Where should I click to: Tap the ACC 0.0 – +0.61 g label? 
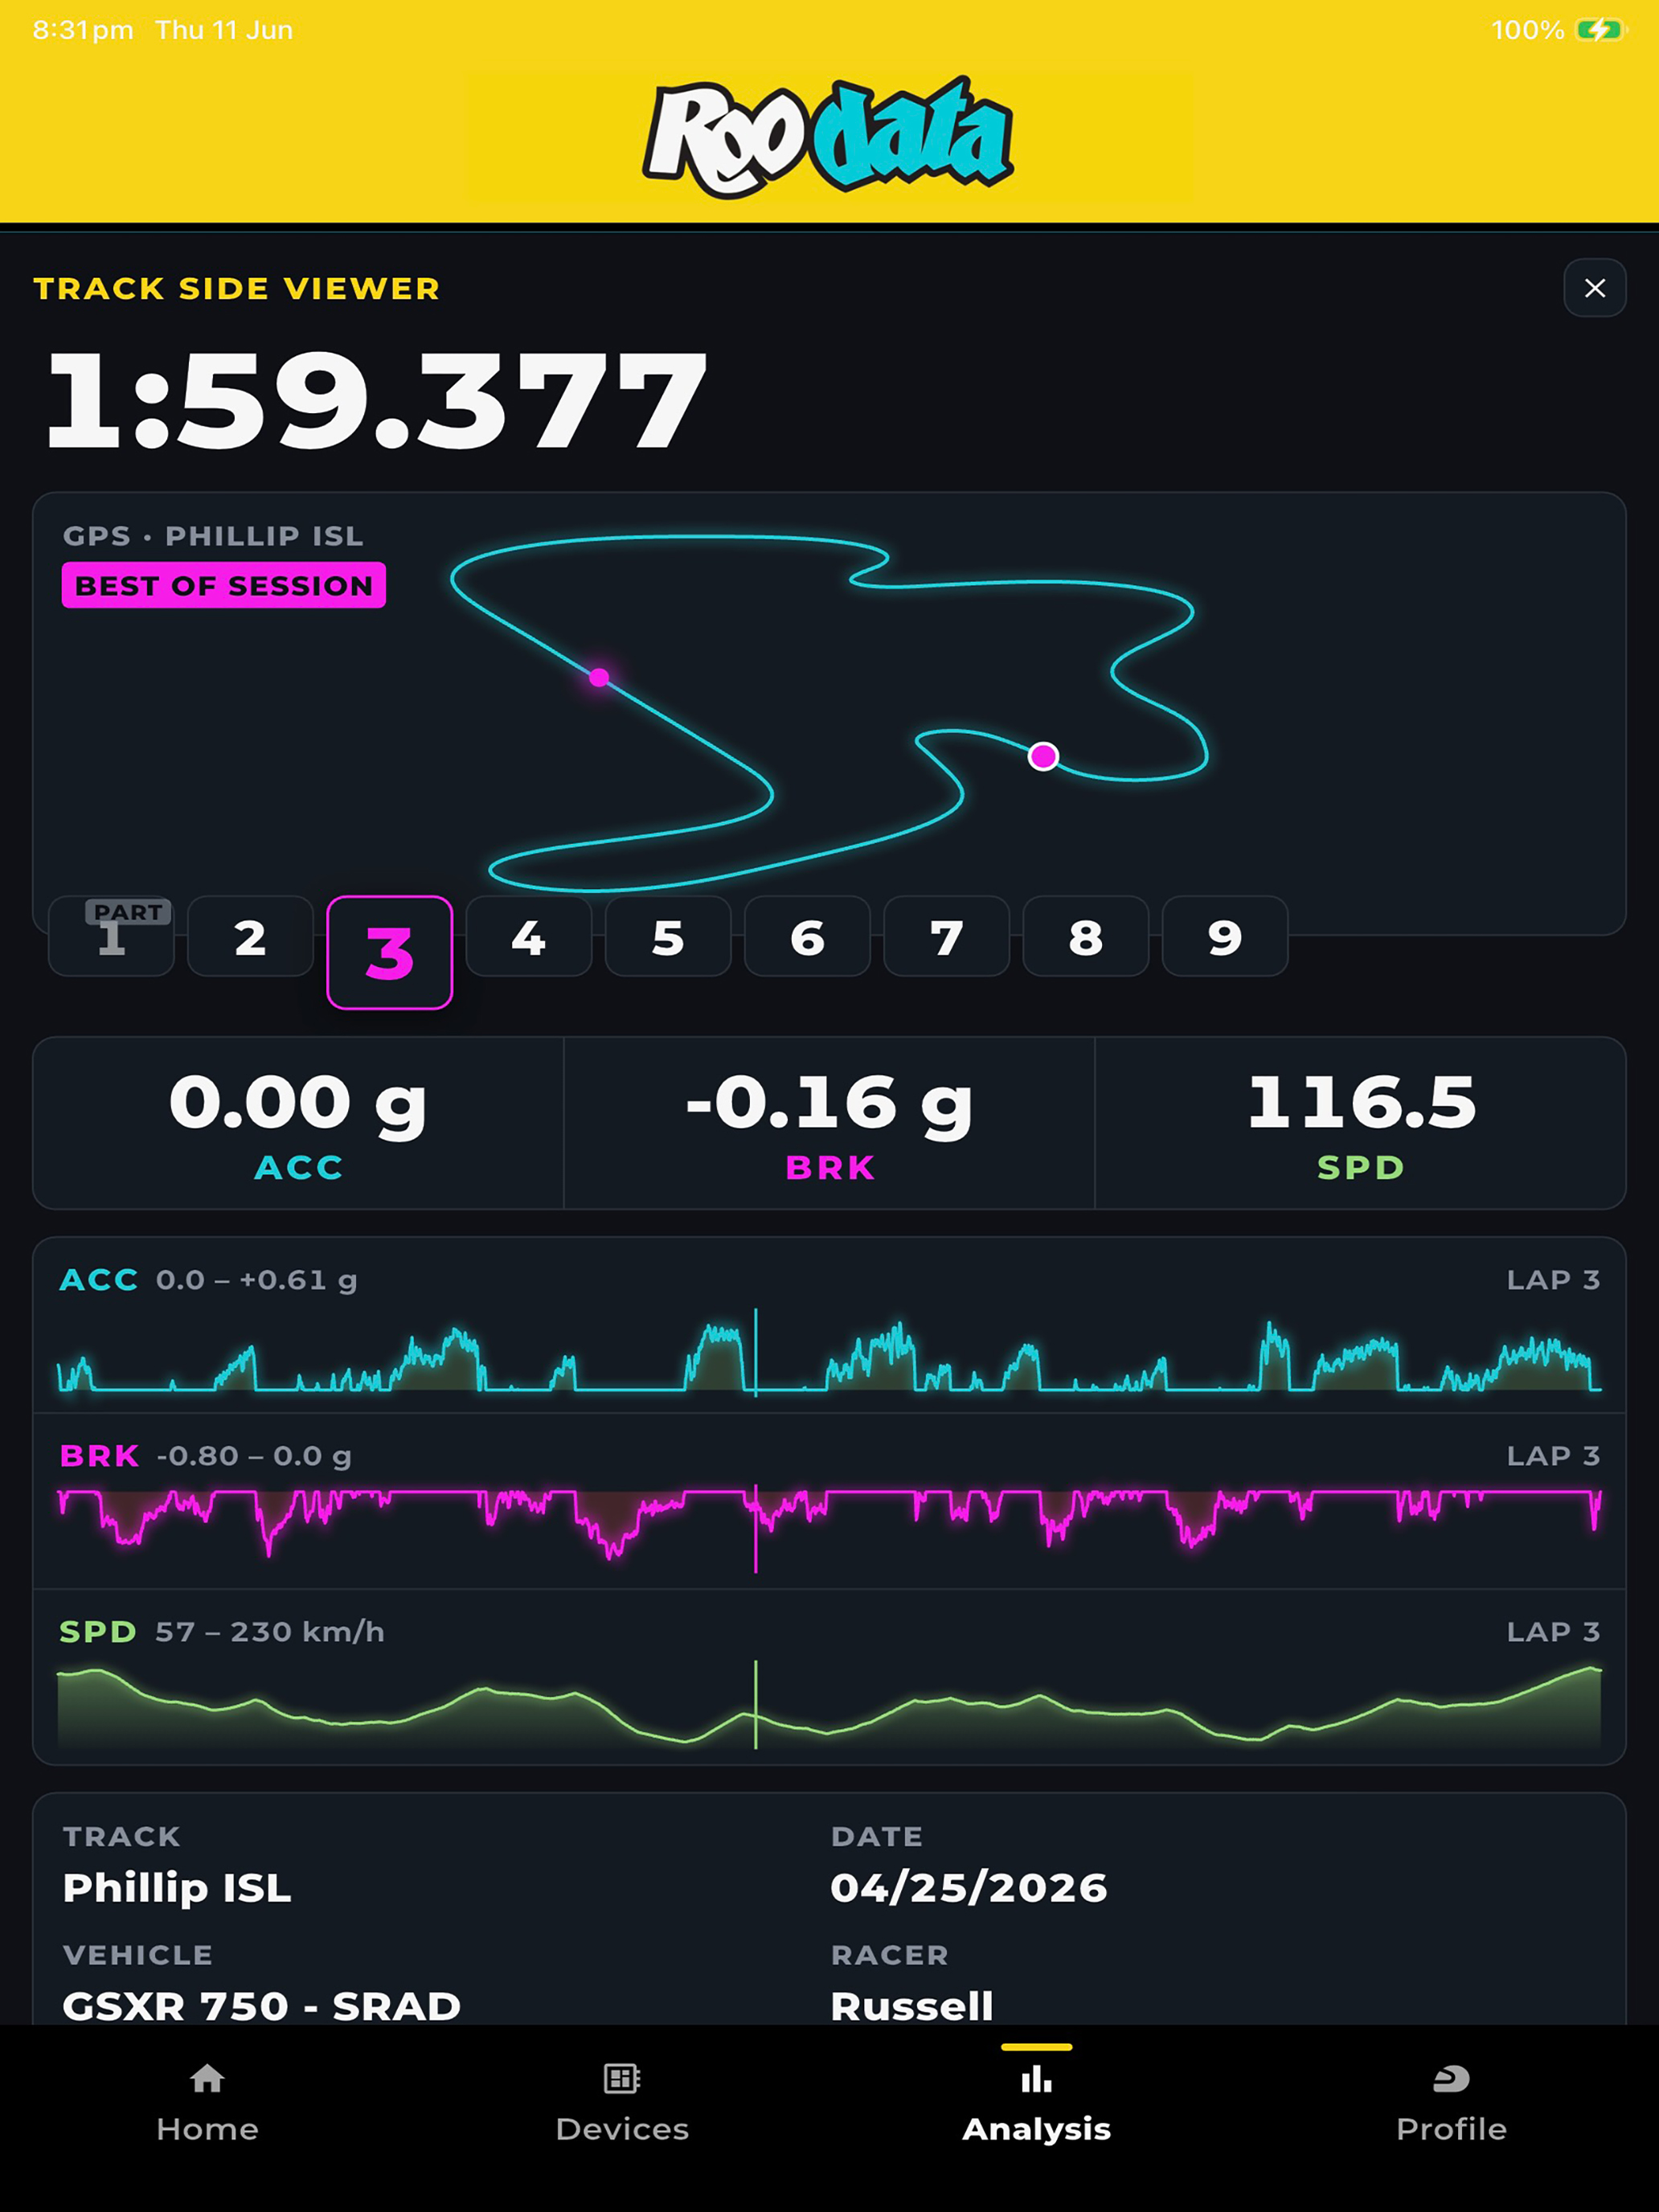click(x=208, y=1280)
